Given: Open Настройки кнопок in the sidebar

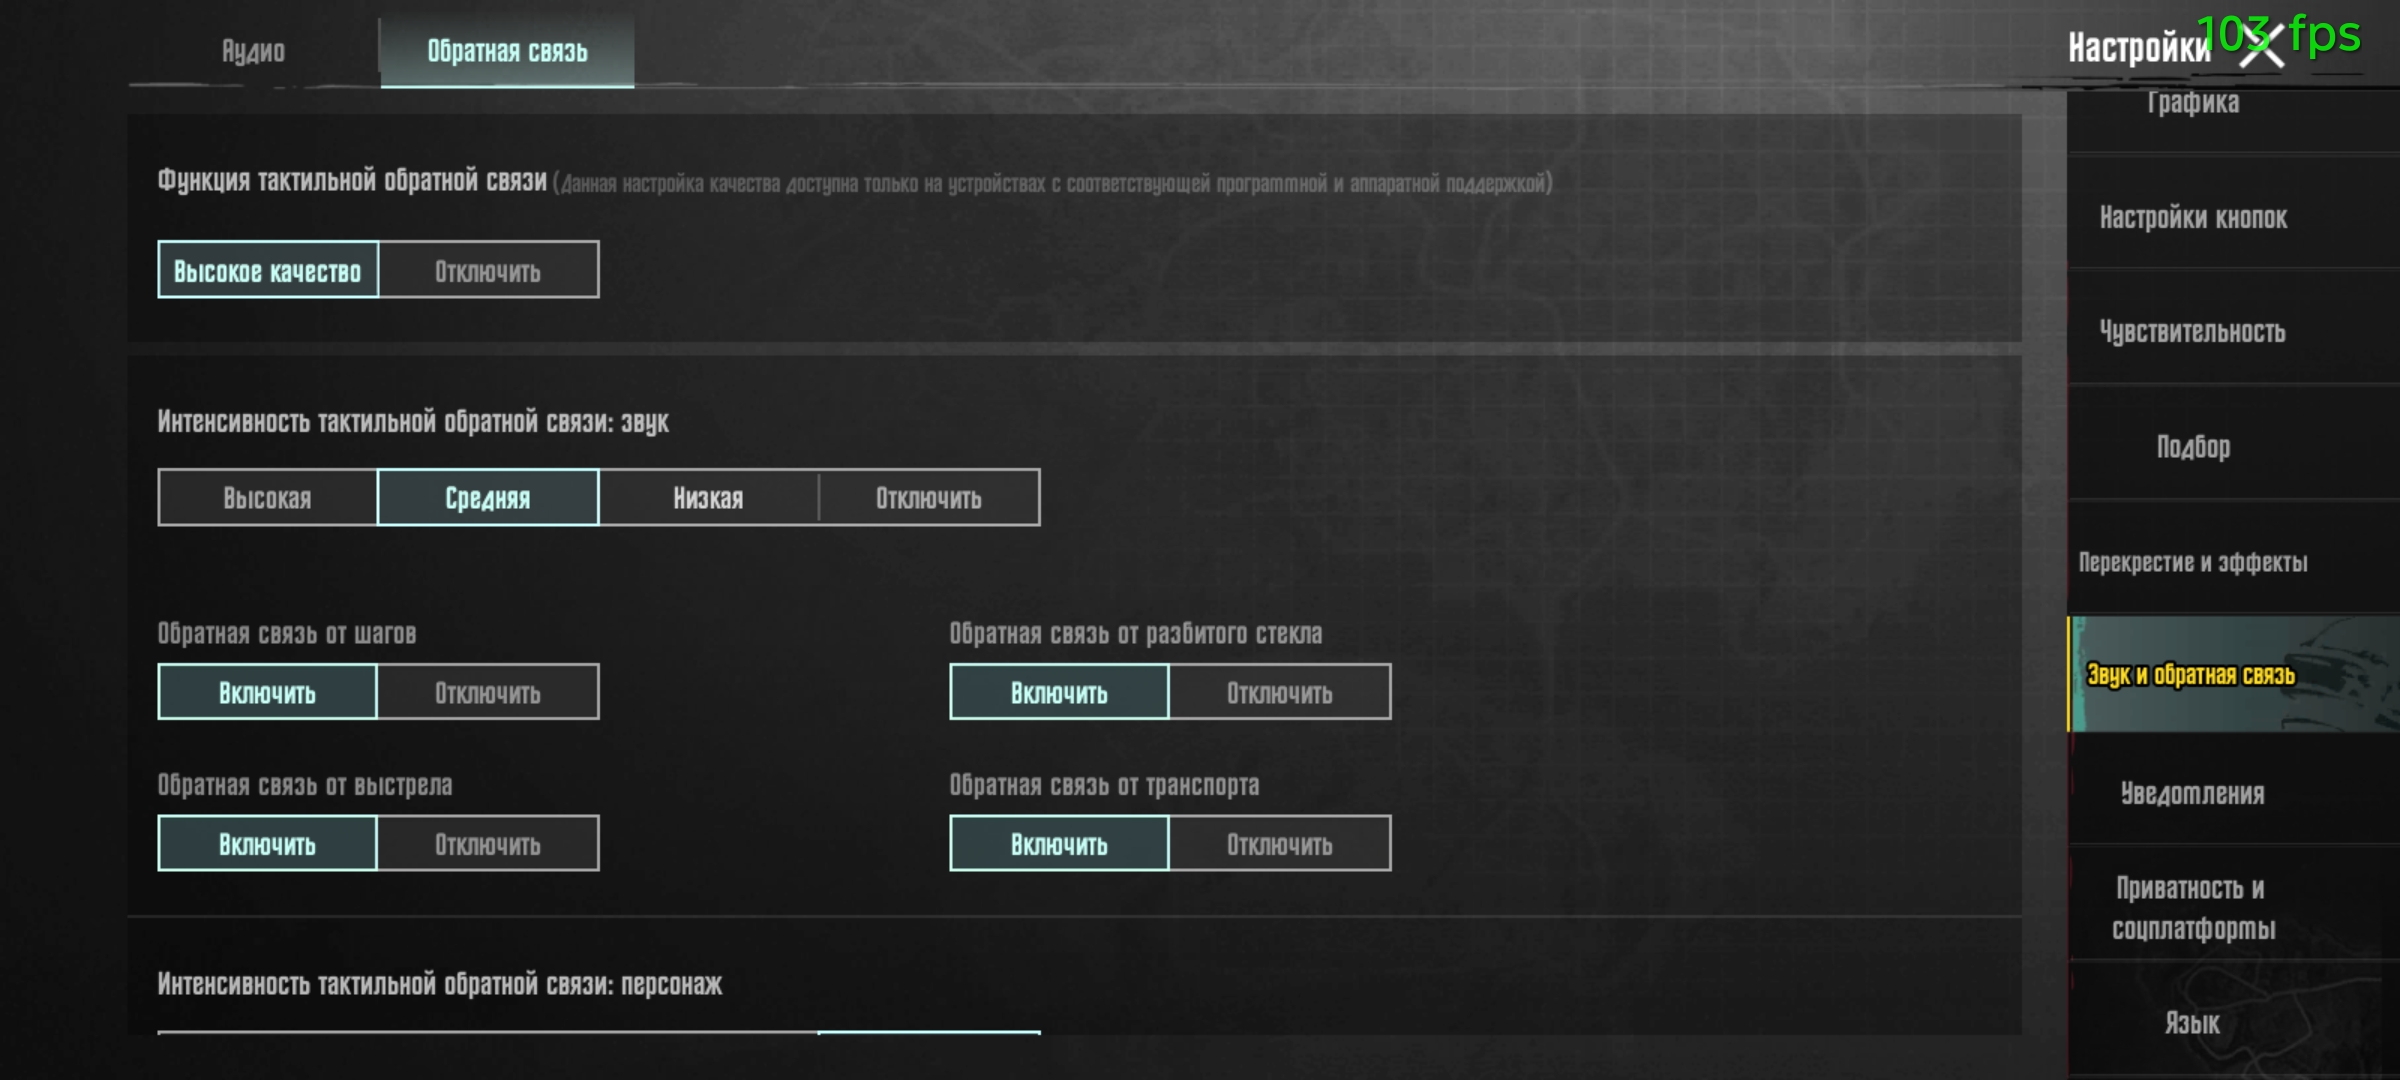Looking at the screenshot, I should coord(2193,217).
